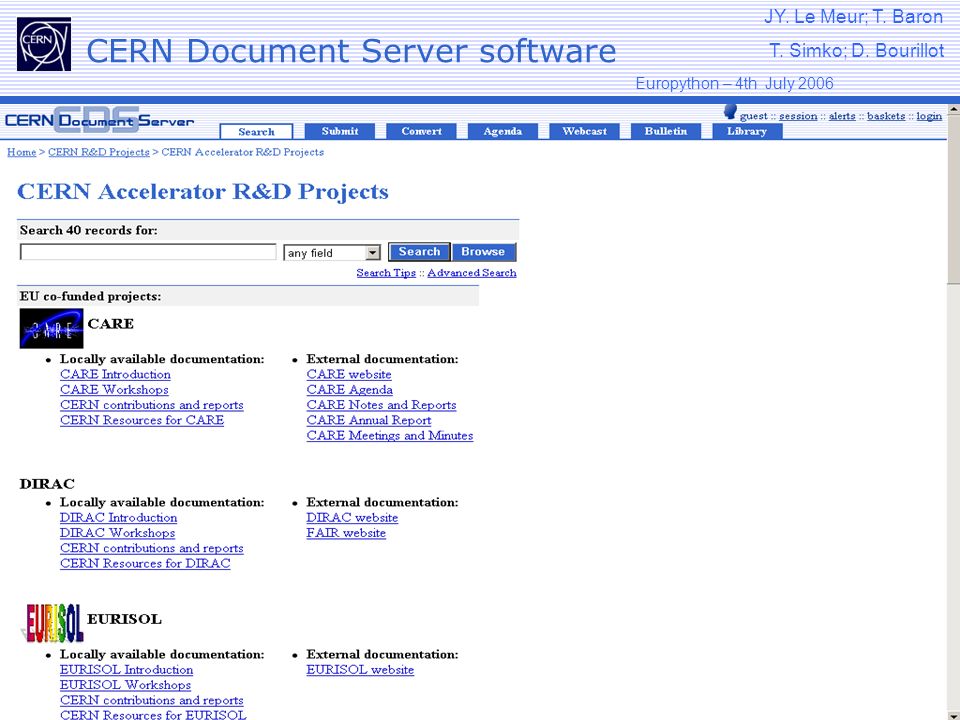The image size is (960, 720).
Task: Open the Advanced Search link
Action: click(471, 273)
